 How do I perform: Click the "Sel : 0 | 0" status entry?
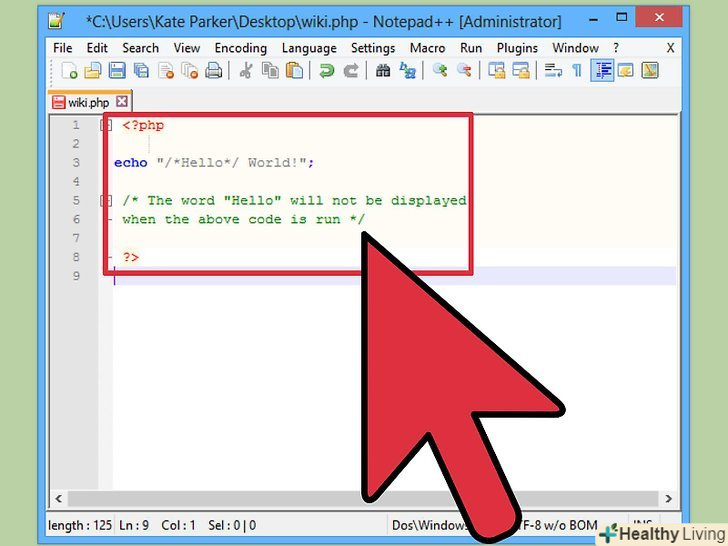click(x=232, y=525)
